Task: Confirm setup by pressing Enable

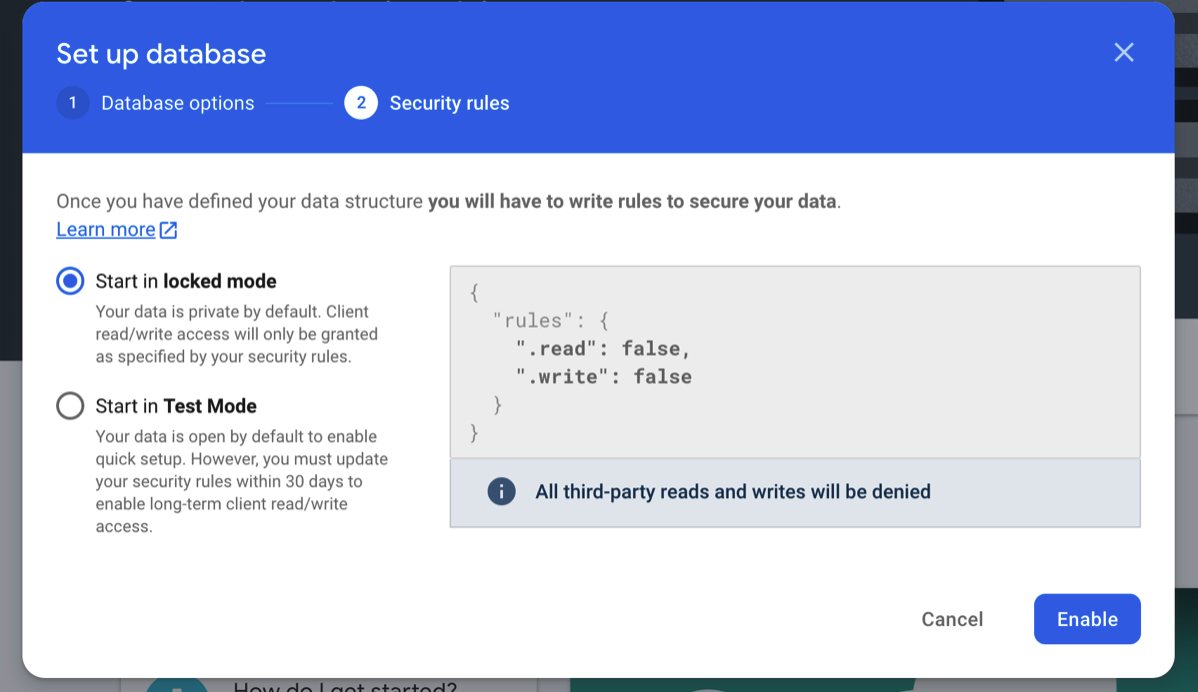Action: pyautogui.click(x=1087, y=619)
